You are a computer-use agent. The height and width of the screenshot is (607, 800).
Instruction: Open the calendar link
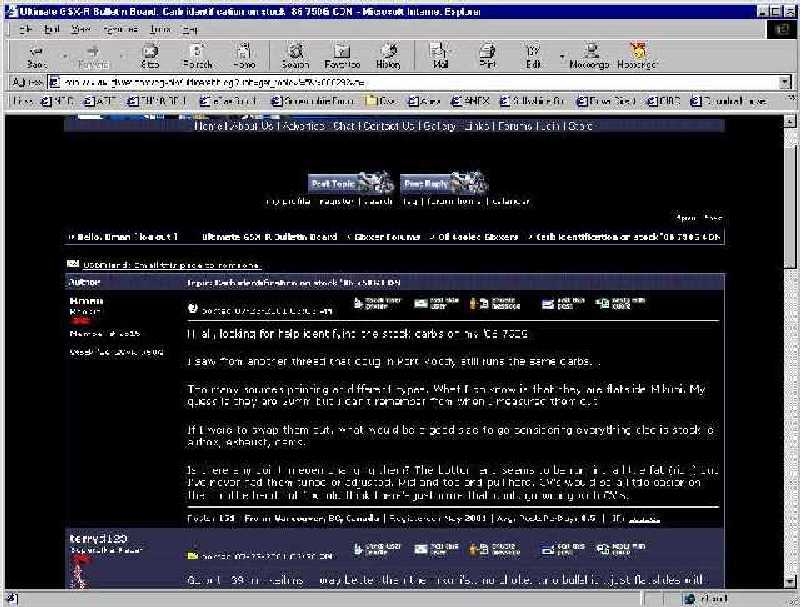[510, 201]
